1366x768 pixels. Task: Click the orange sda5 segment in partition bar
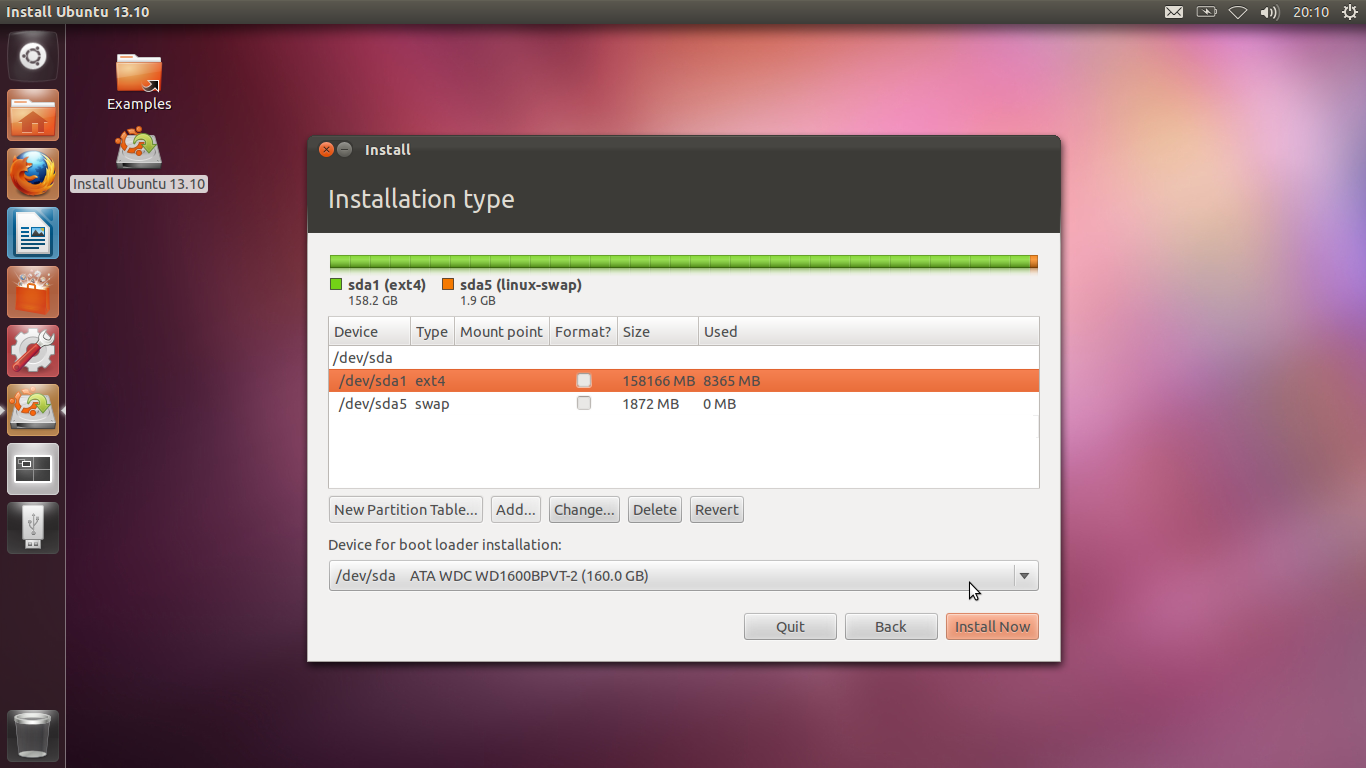[1034, 262]
